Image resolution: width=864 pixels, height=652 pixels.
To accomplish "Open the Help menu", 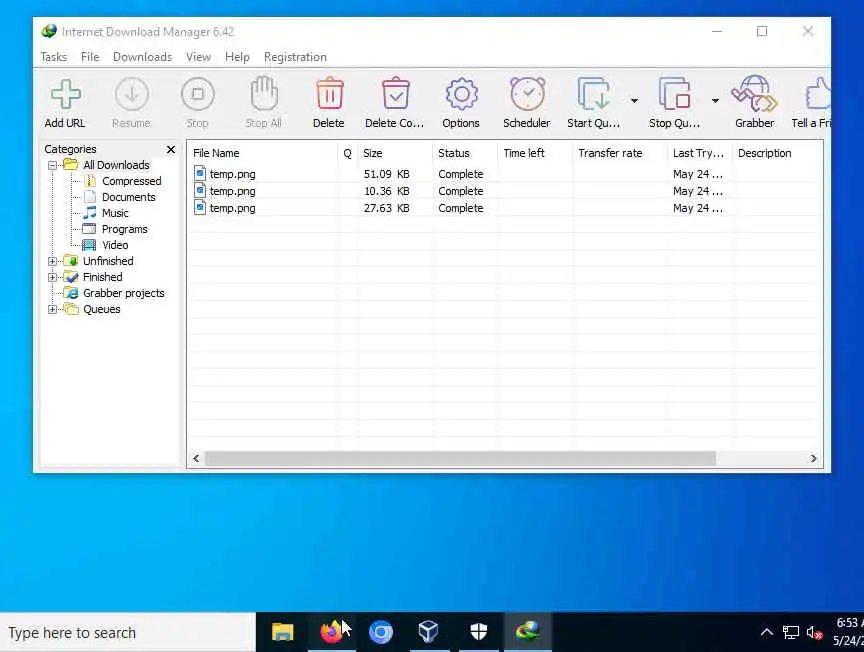I will (237, 57).
